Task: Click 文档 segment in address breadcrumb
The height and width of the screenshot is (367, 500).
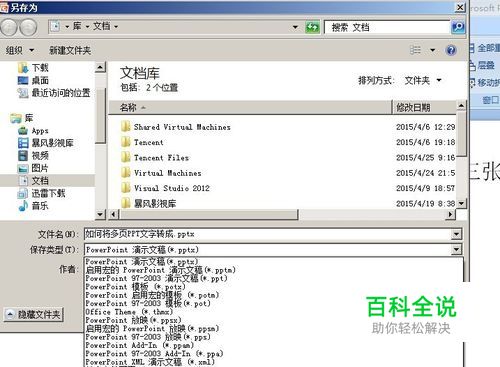Action: coord(102,26)
